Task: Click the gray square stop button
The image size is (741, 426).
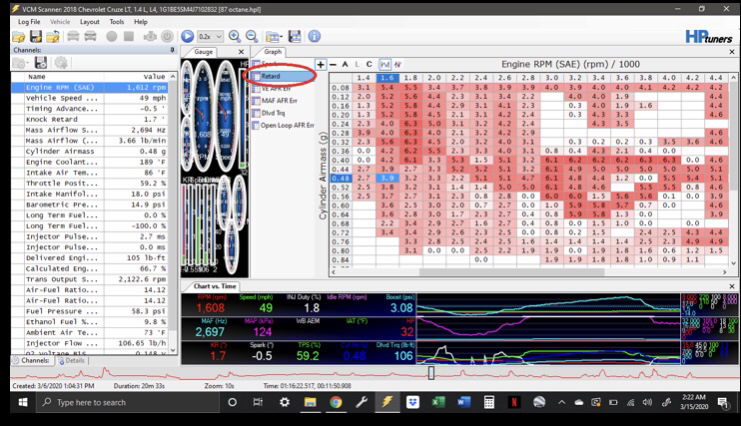Action: [x=129, y=36]
